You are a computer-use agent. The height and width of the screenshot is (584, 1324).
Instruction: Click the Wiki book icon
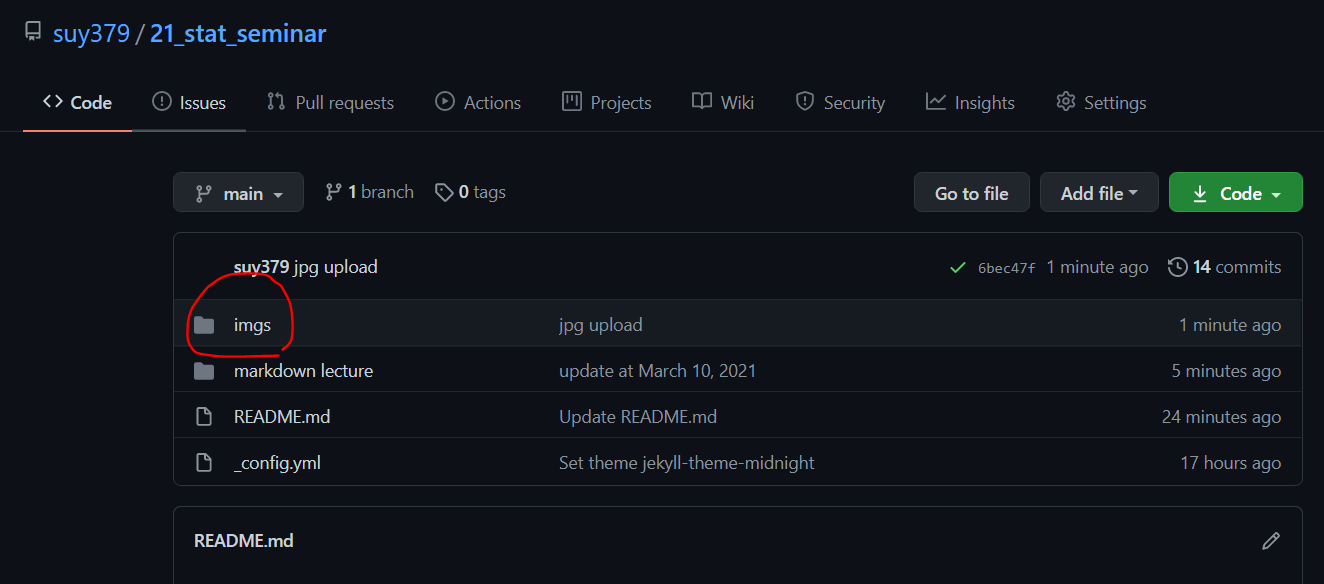click(702, 102)
